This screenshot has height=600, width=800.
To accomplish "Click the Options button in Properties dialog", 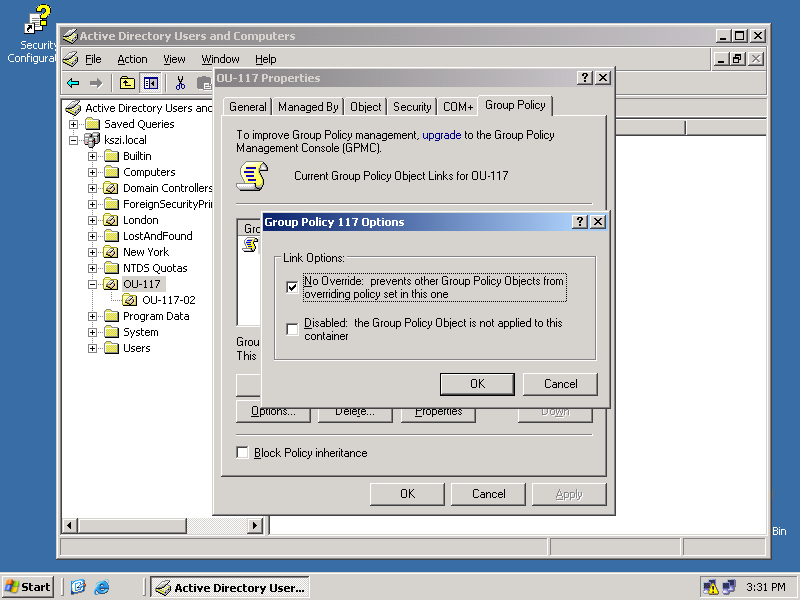I will point(273,413).
